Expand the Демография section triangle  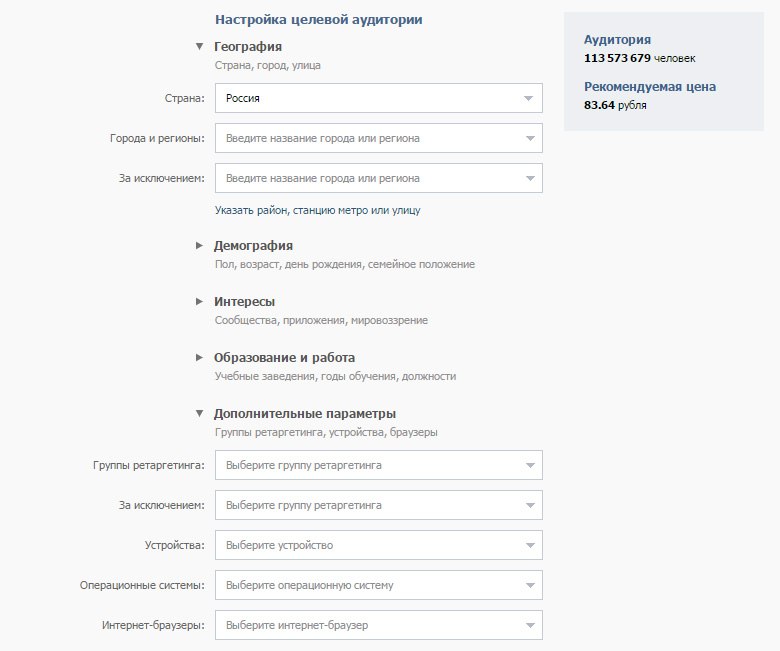coord(200,245)
